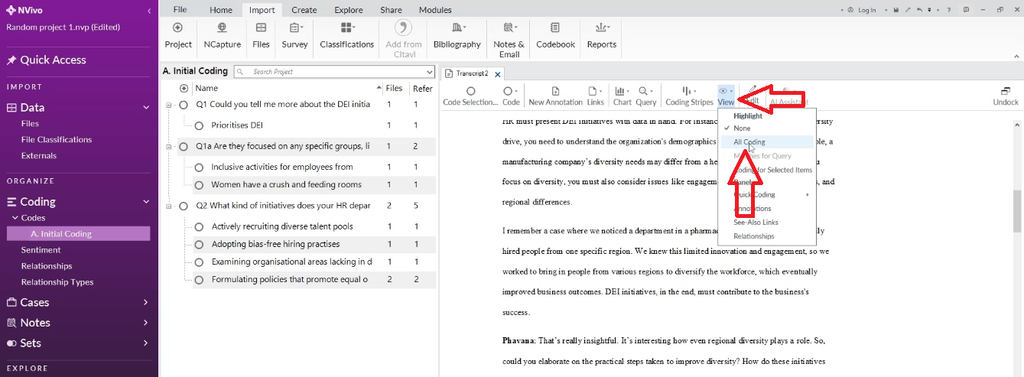This screenshot has width=1024, height=377.
Task: Click the add circle icon beside Name header
Action: pos(184,88)
